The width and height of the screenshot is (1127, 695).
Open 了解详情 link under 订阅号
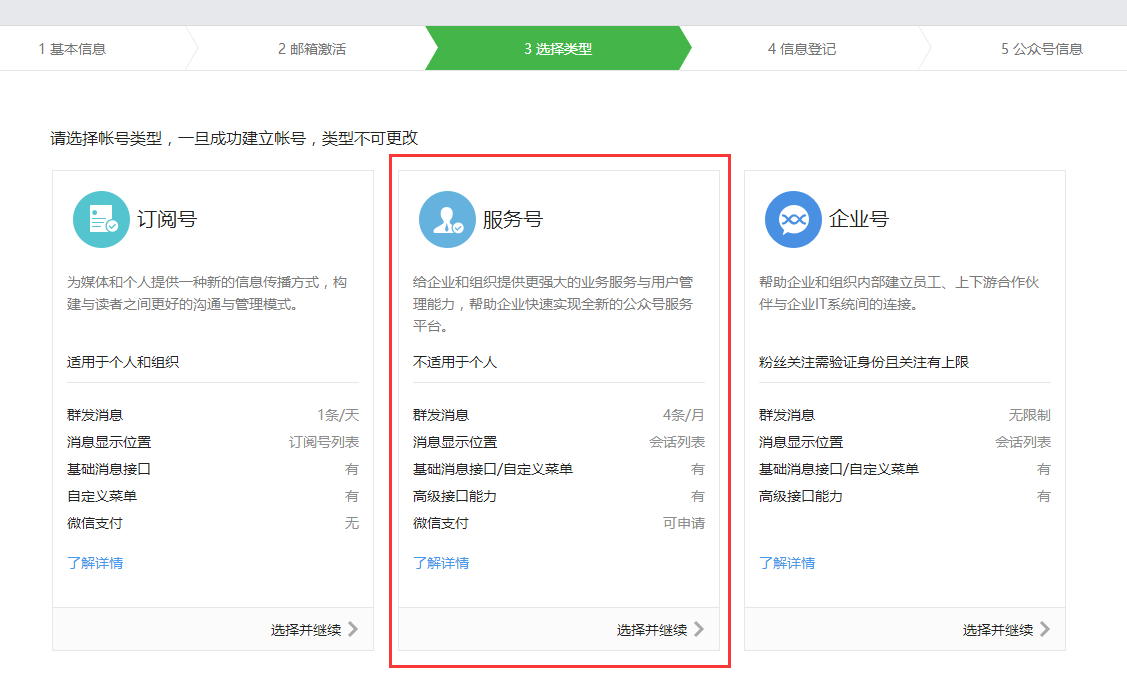(95, 563)
